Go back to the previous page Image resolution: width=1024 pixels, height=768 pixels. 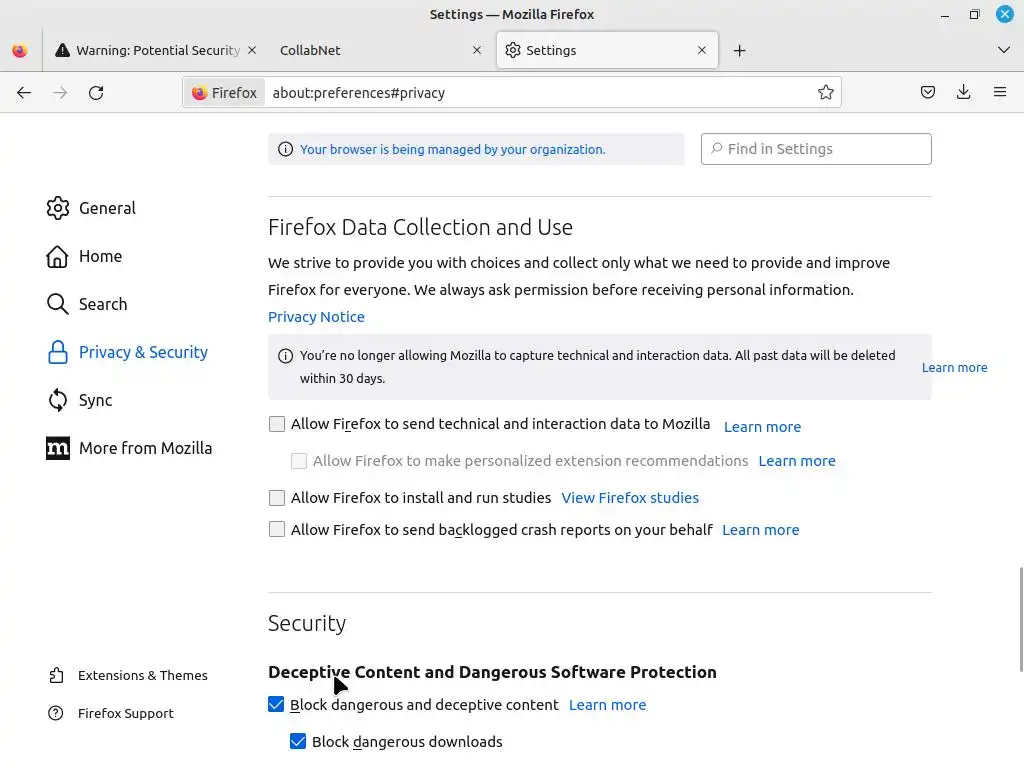click(24, 92)
